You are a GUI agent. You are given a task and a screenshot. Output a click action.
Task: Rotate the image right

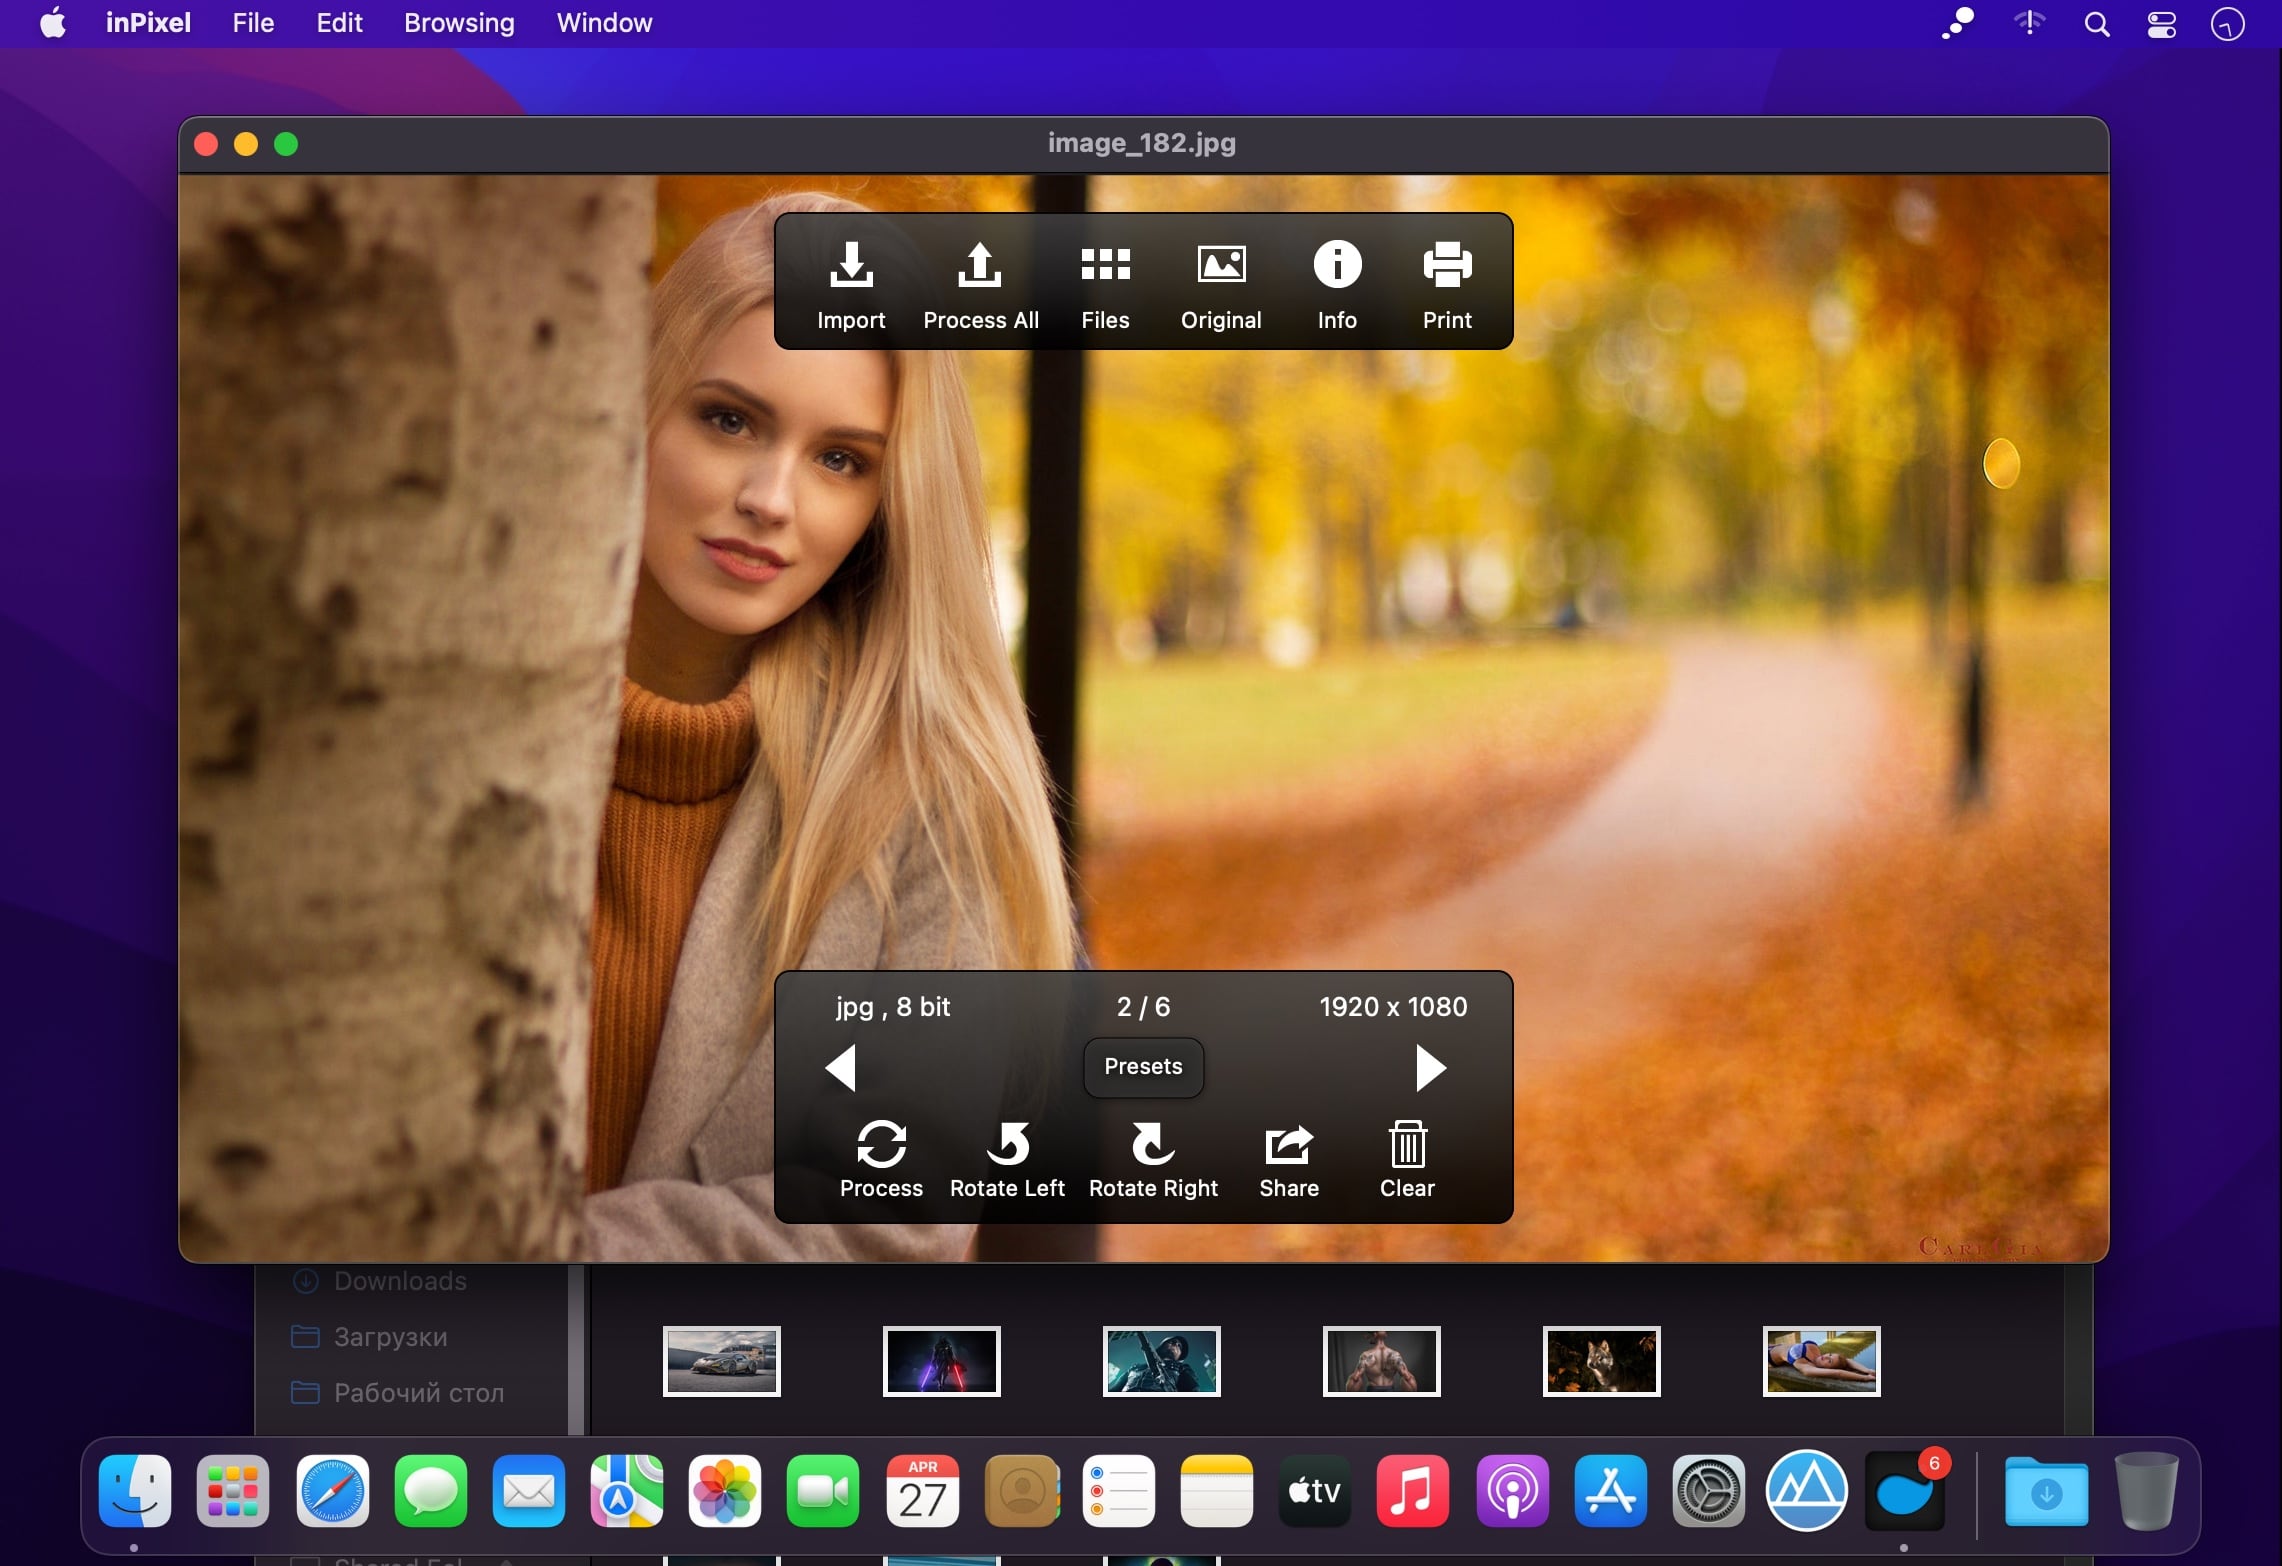[x=1153, y=1160]
